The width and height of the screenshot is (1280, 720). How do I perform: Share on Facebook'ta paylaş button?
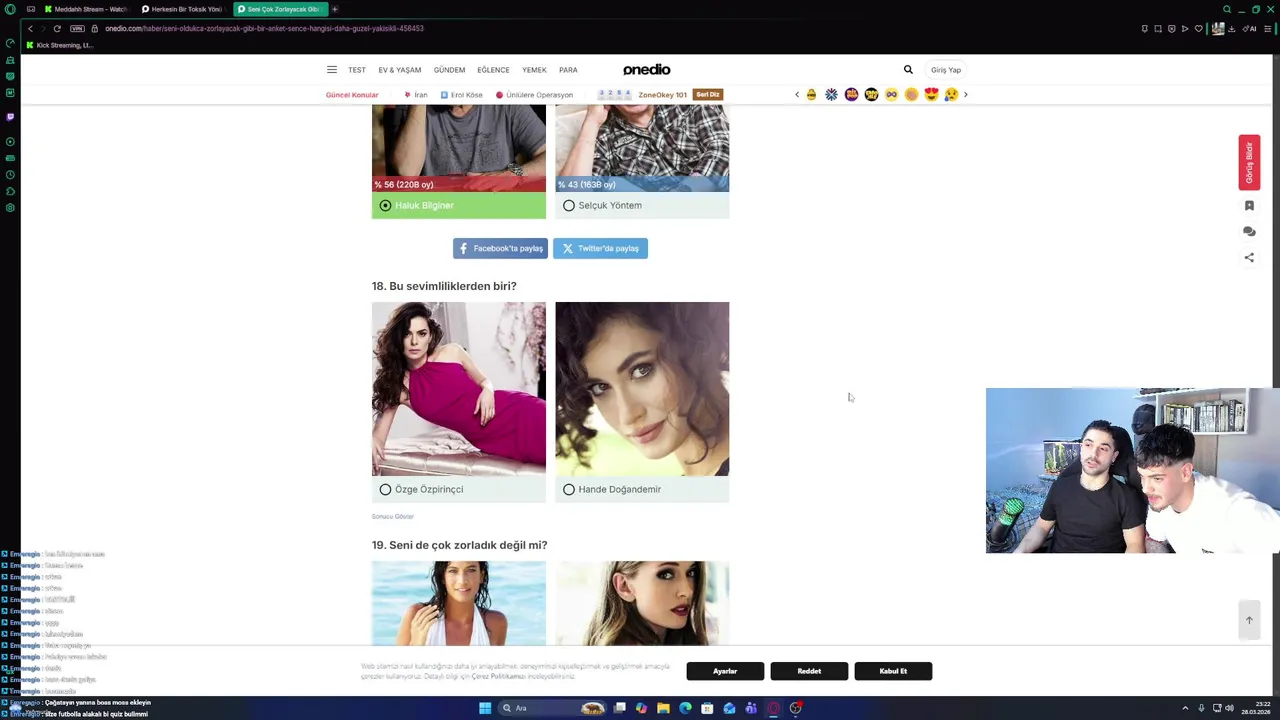[500, 248]
